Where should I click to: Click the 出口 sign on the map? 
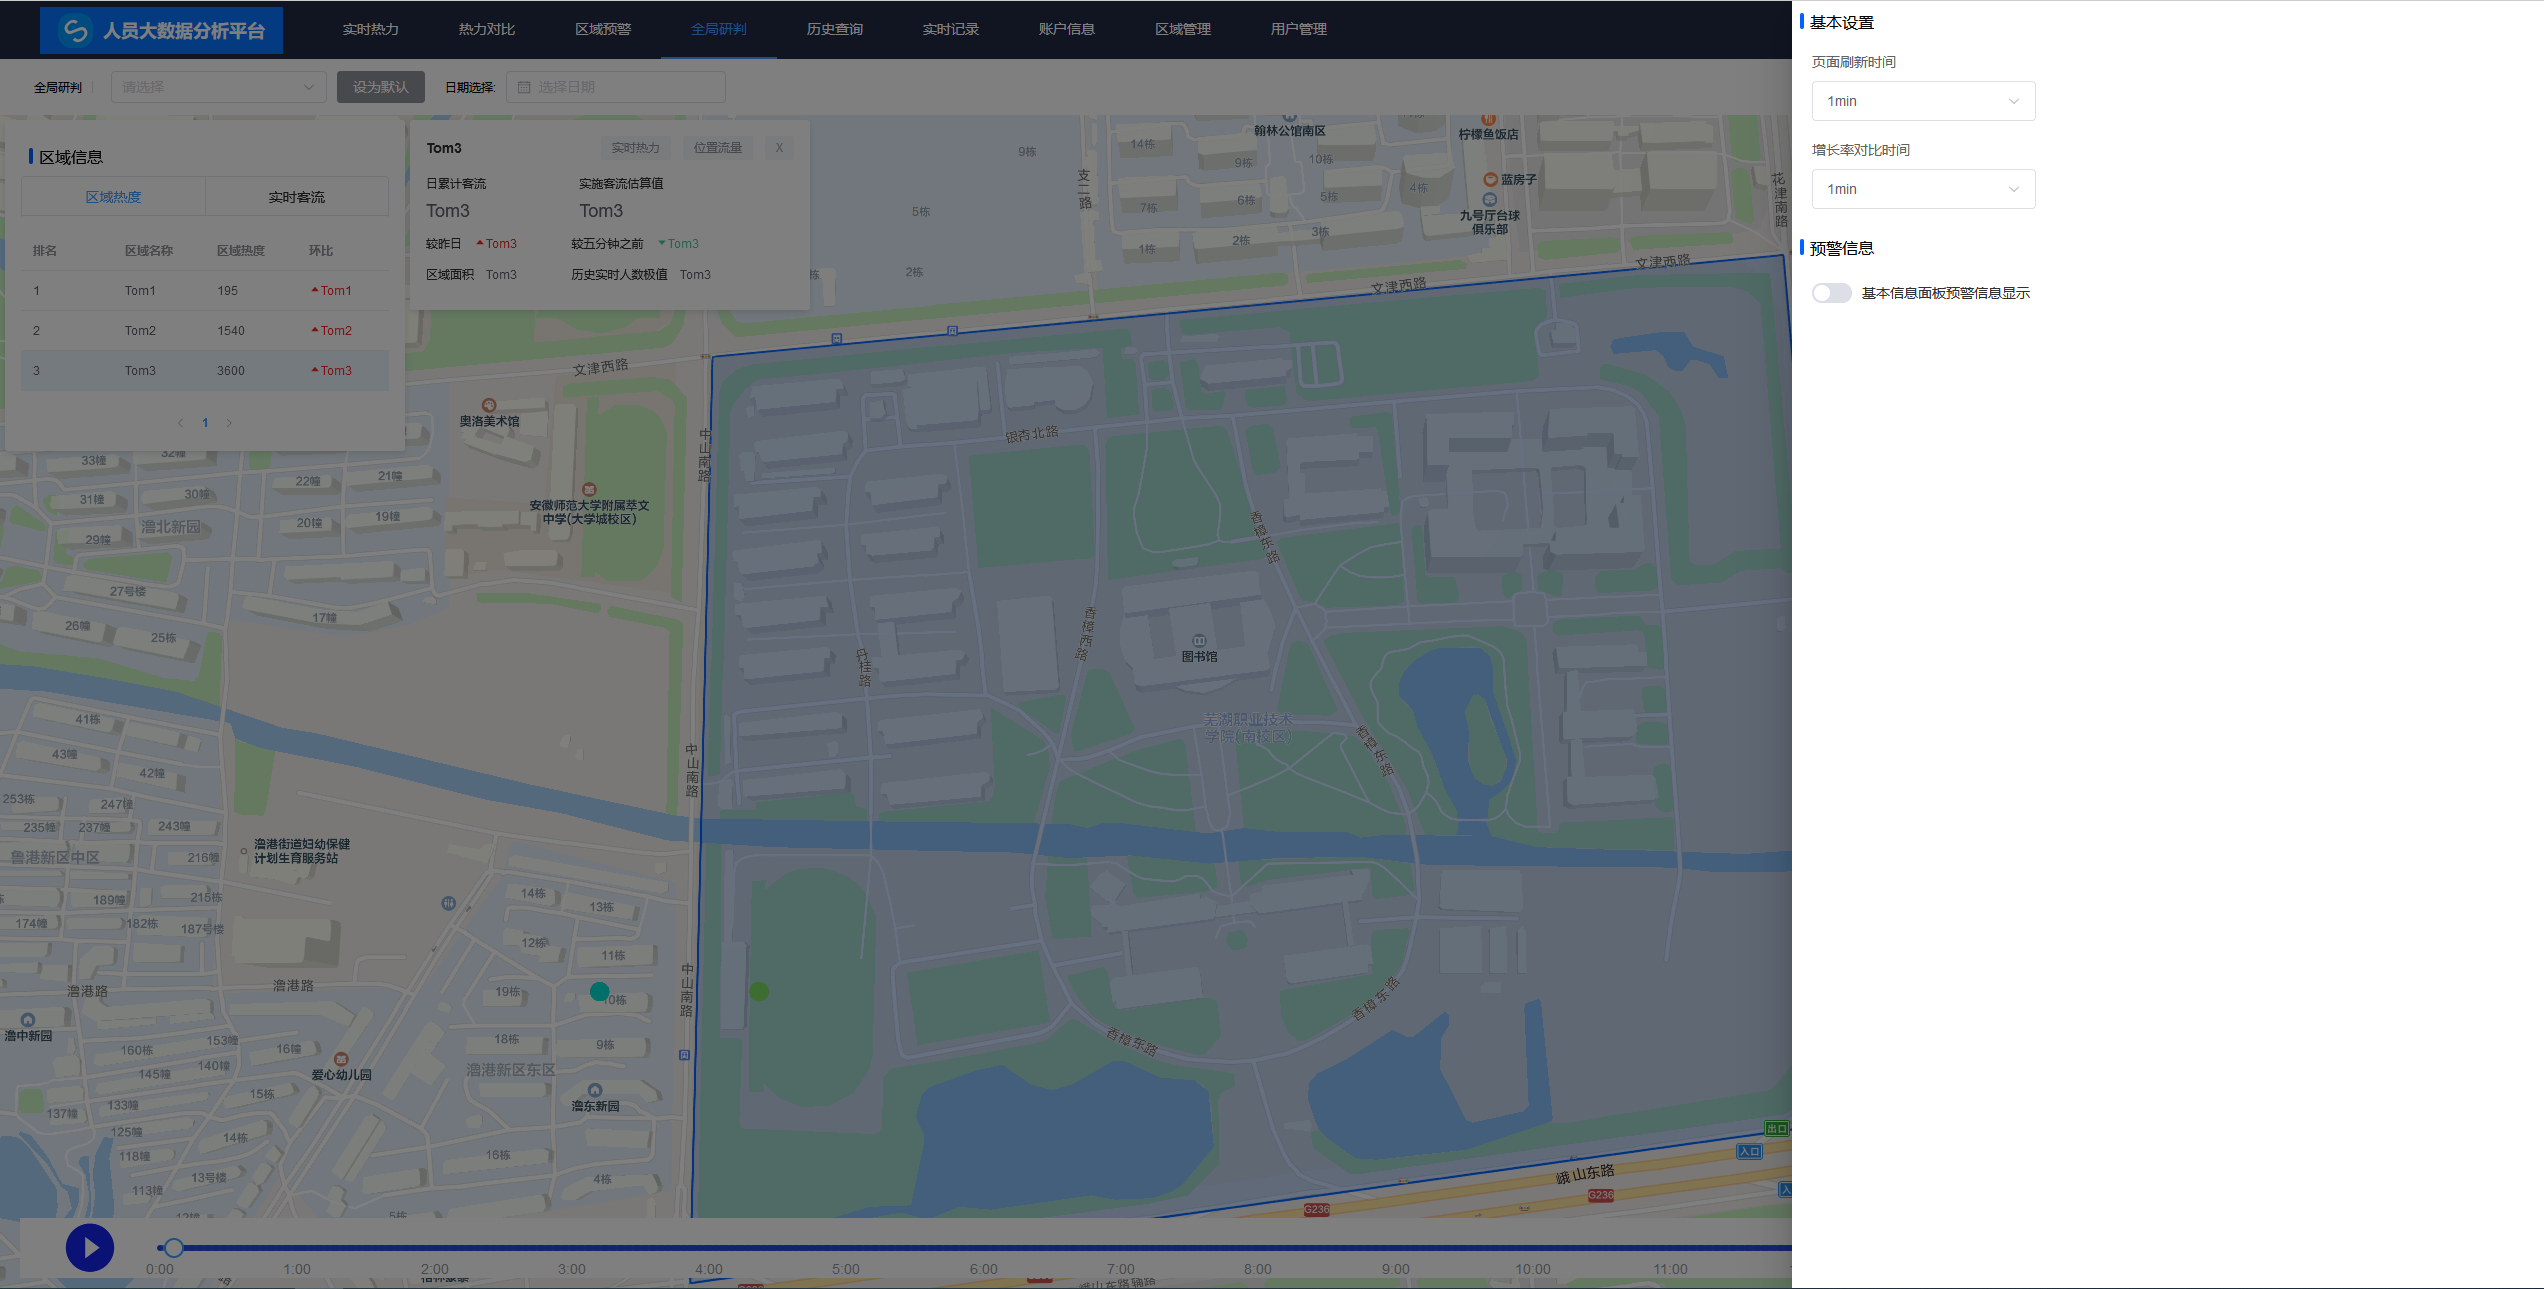1777,1129
